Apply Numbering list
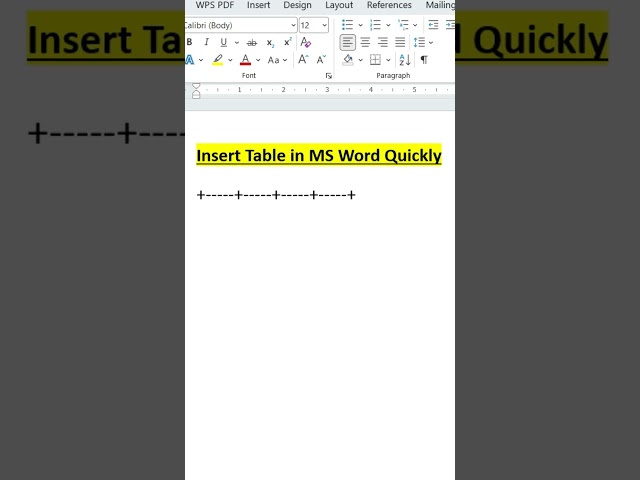The width and height of the screenshot is (640, 480). (375, 25)
